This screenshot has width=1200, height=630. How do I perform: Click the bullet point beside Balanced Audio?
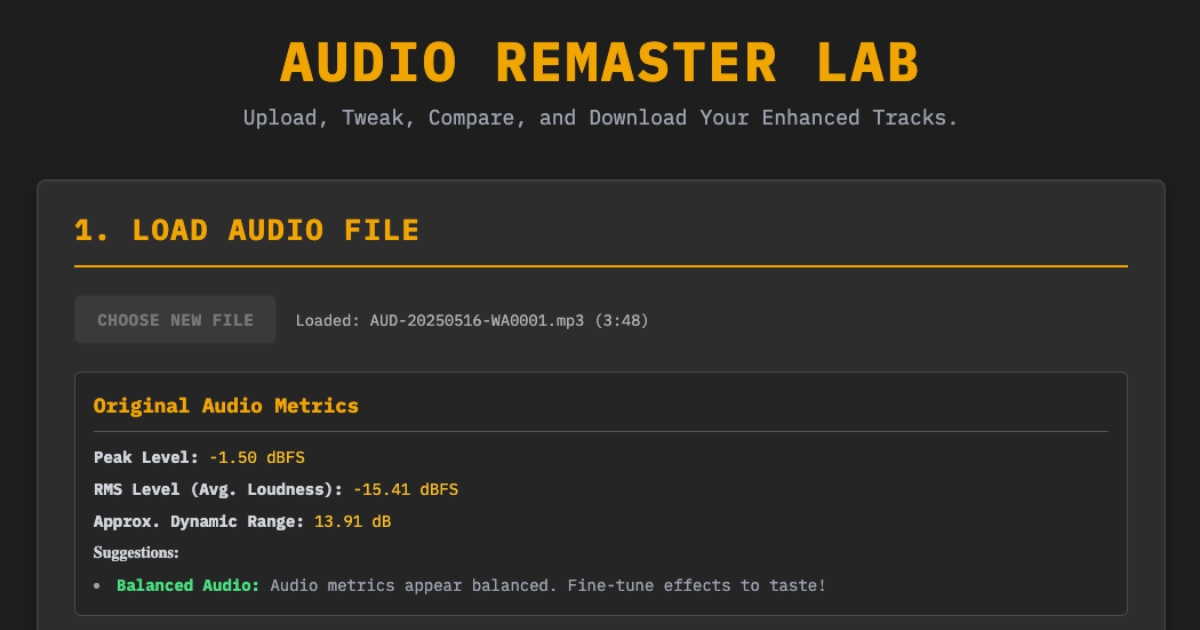coord(97,585)
